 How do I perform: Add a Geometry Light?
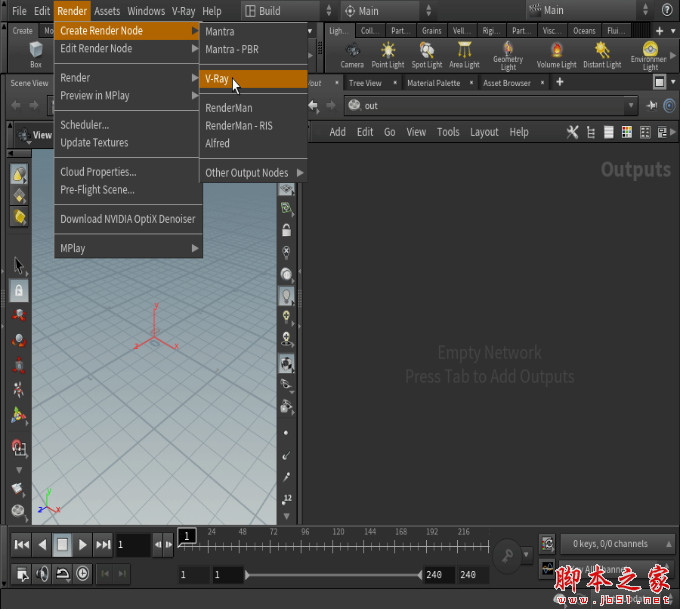pyautogui.click(x=508, y=56)
